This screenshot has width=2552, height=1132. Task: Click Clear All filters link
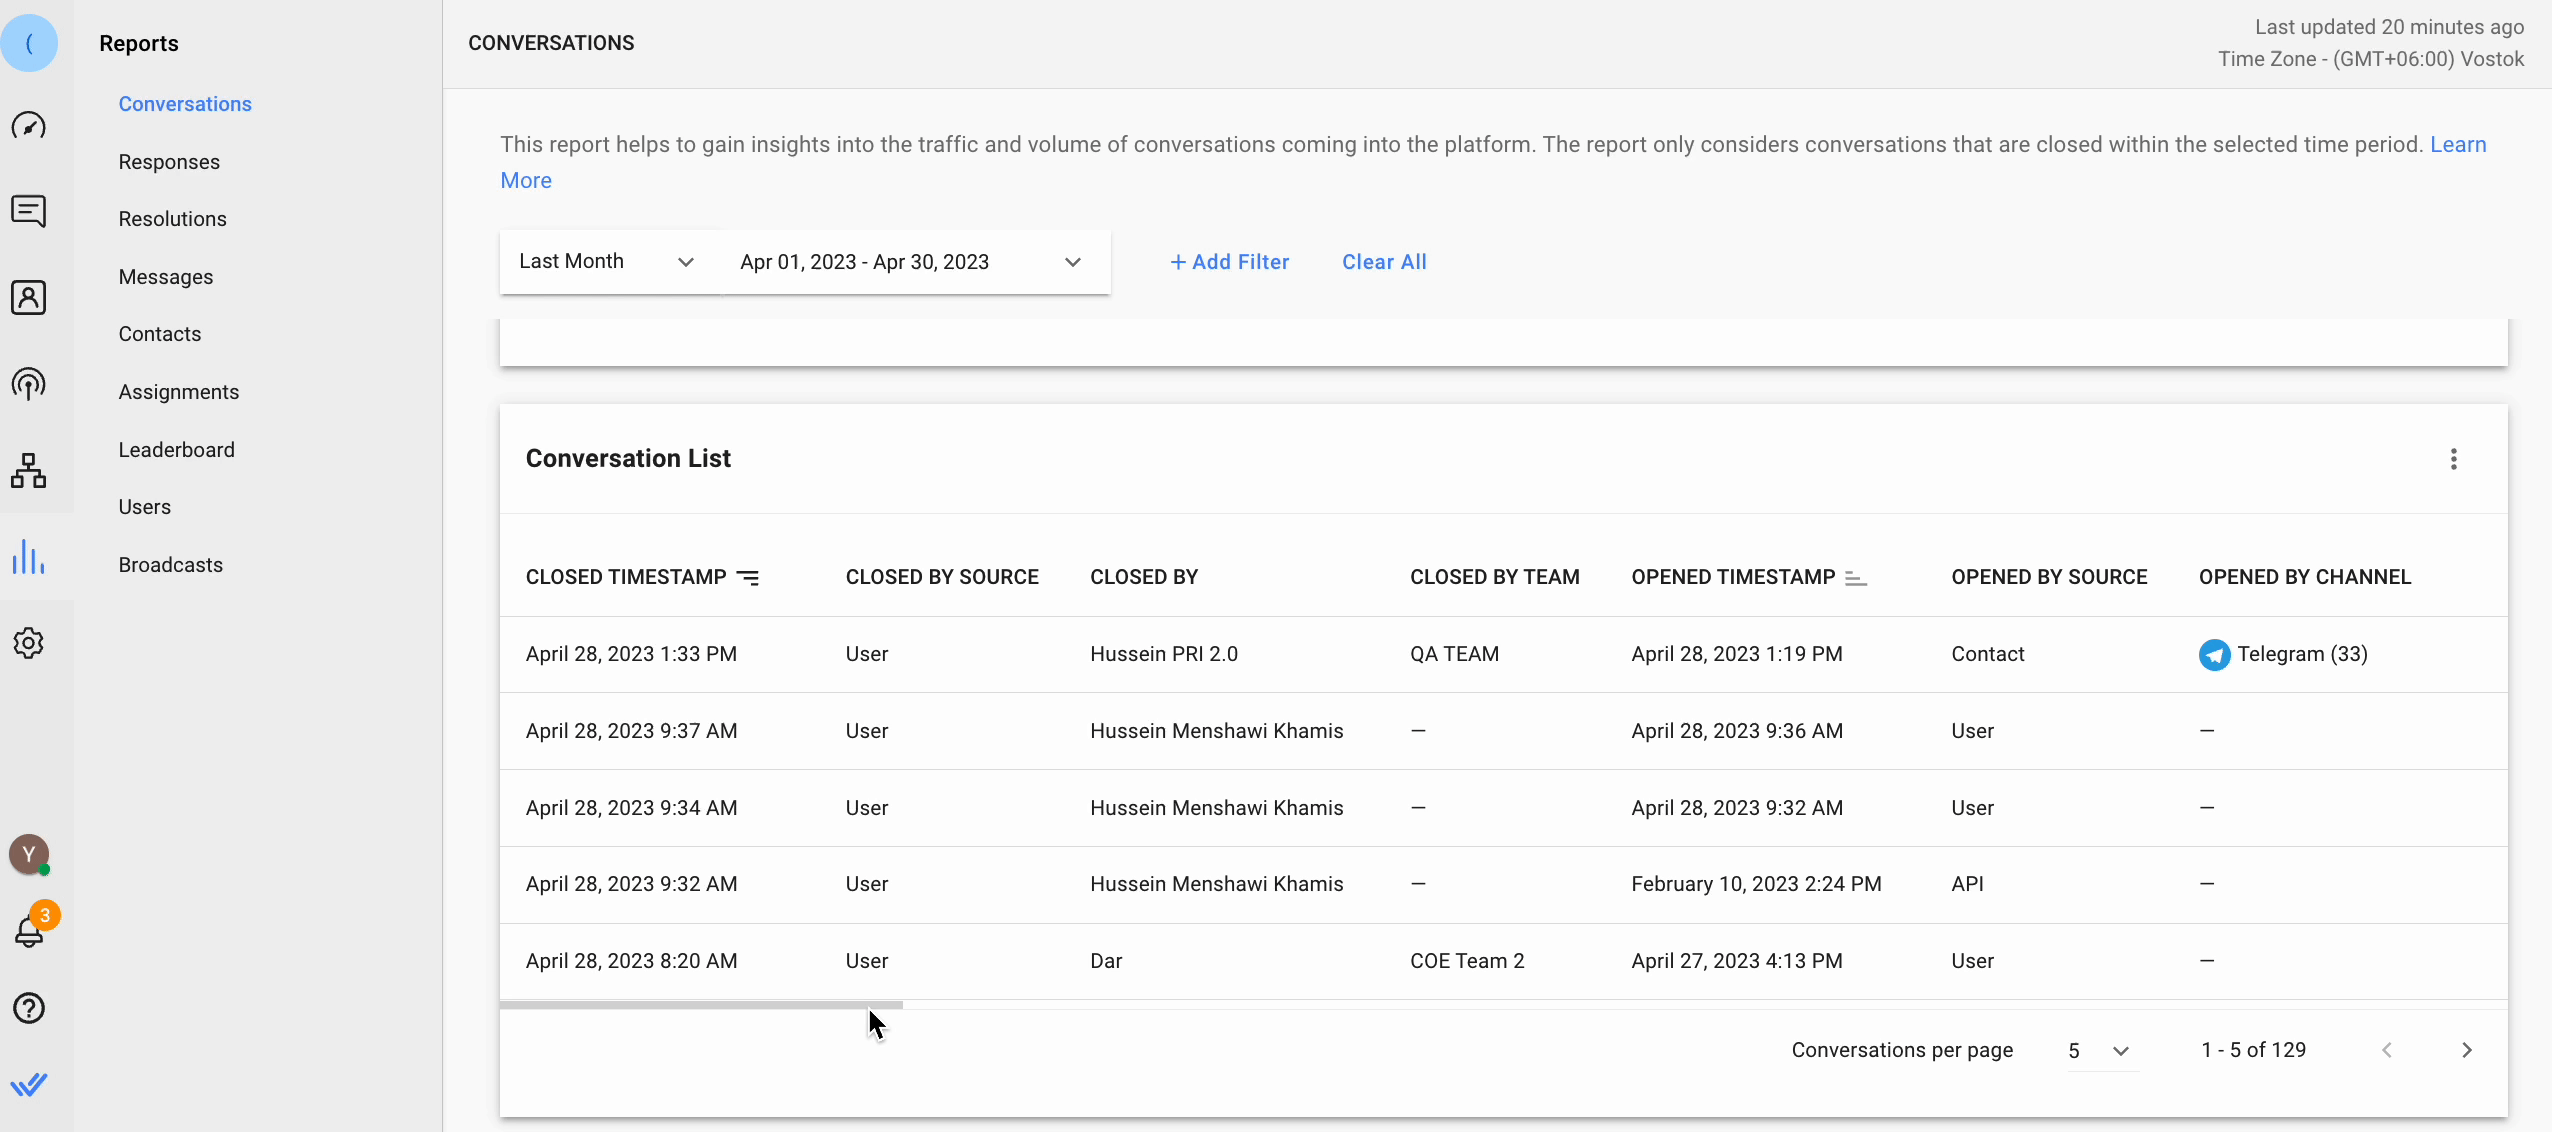1384,262
